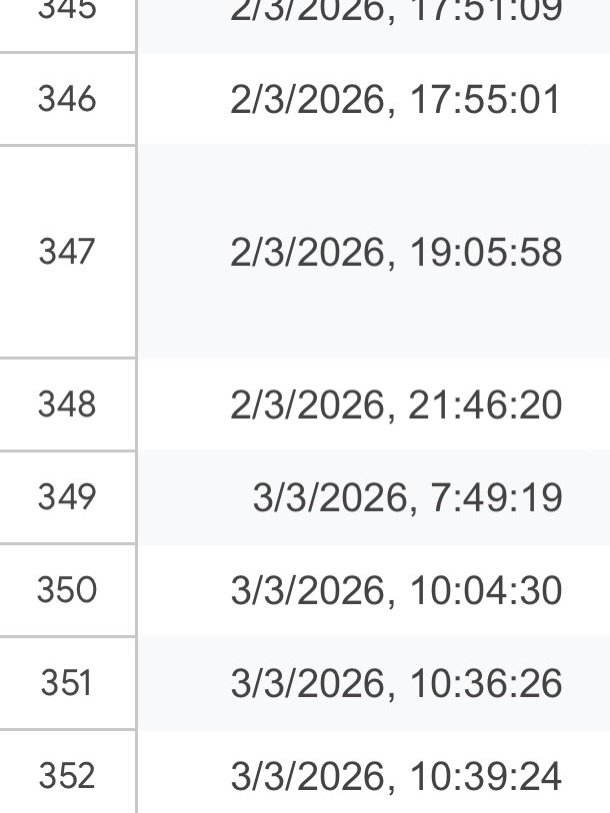Select the 3/3/2026, 10:04:30 timestamp cell
The image size is (610, 813).
(395, 590)
